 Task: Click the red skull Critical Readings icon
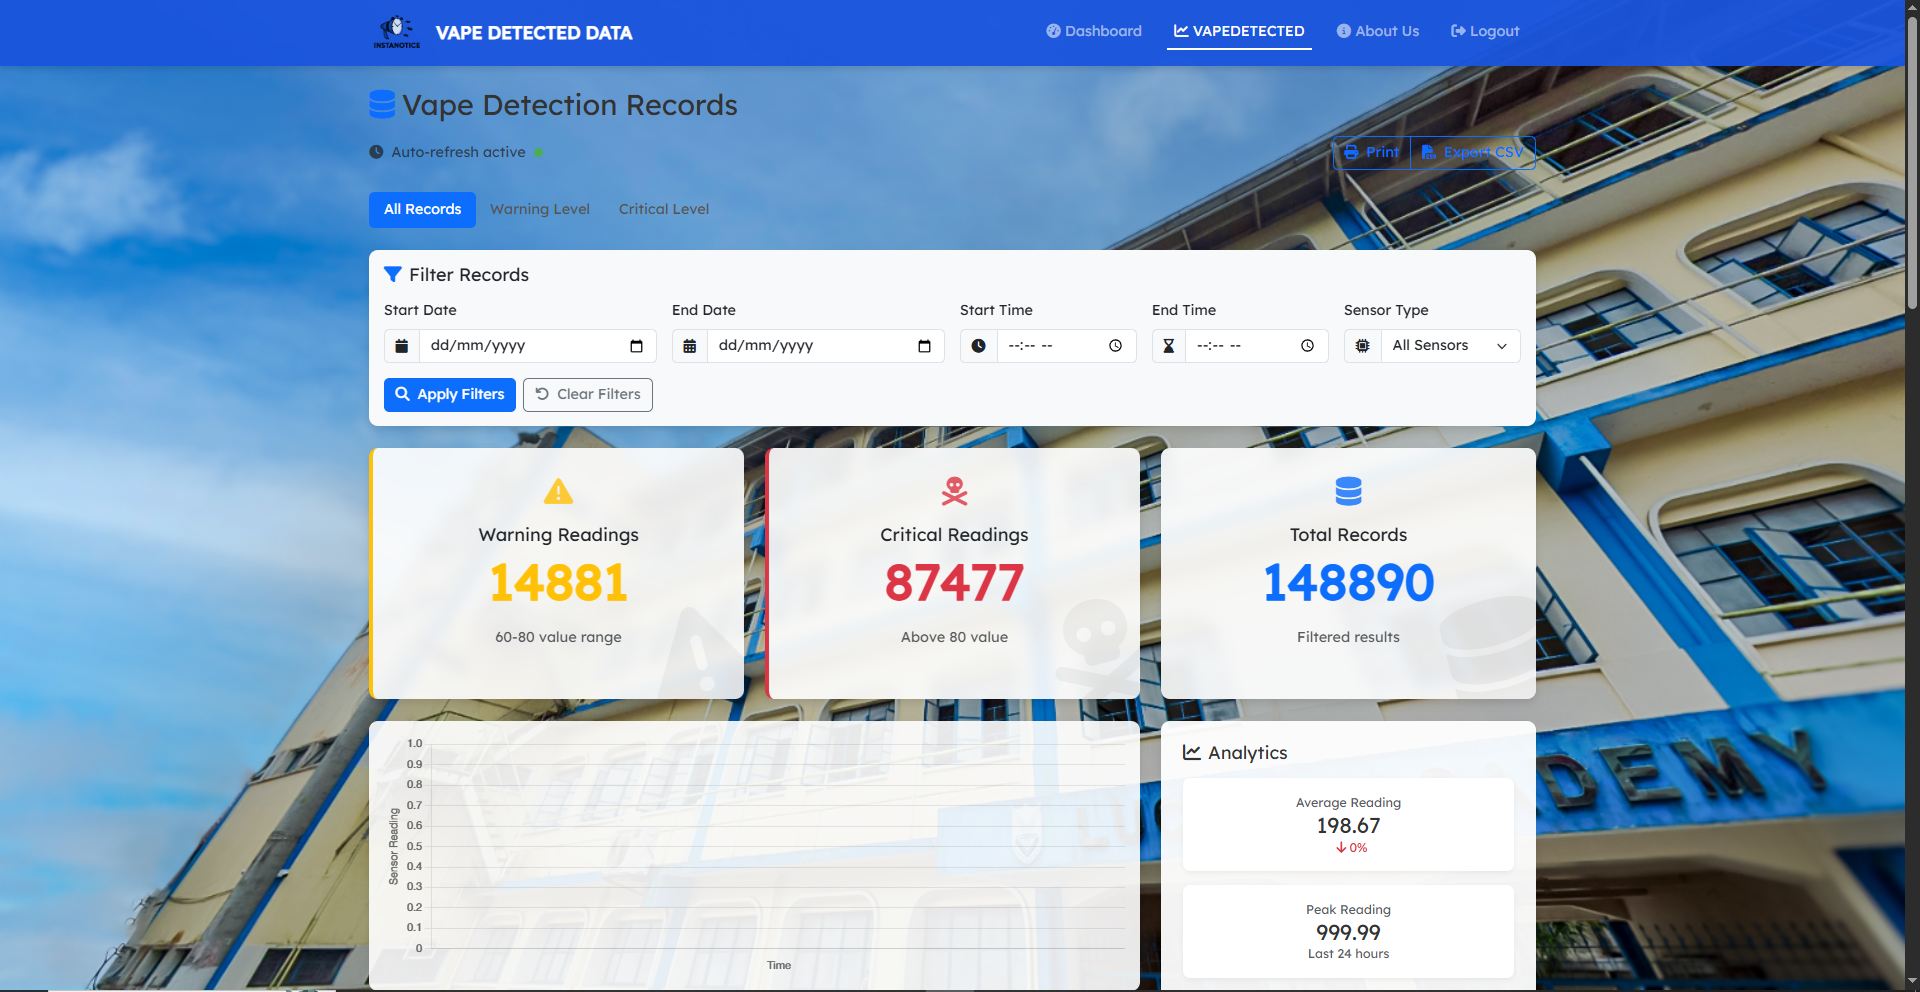(954, 491)
